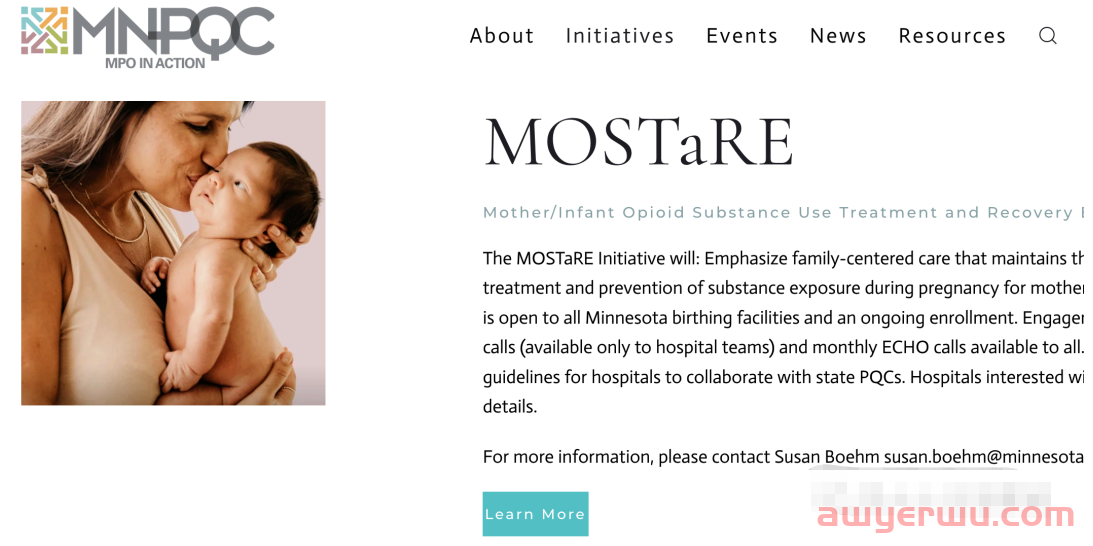Click the word 'details.' ending the paragraph
Screen dimensions: 1093x546
(x=510, y=407)
